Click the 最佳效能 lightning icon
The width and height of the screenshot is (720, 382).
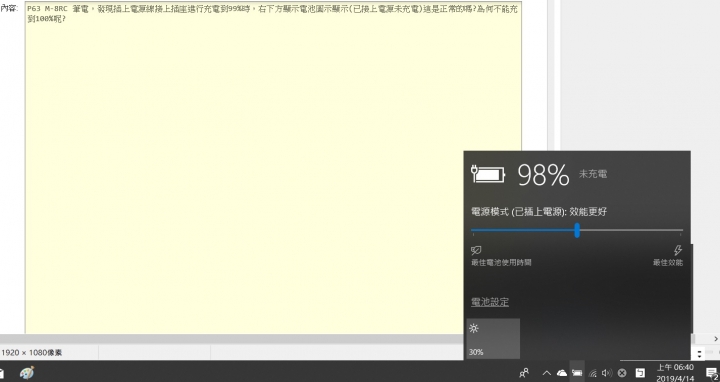point(678,250)
